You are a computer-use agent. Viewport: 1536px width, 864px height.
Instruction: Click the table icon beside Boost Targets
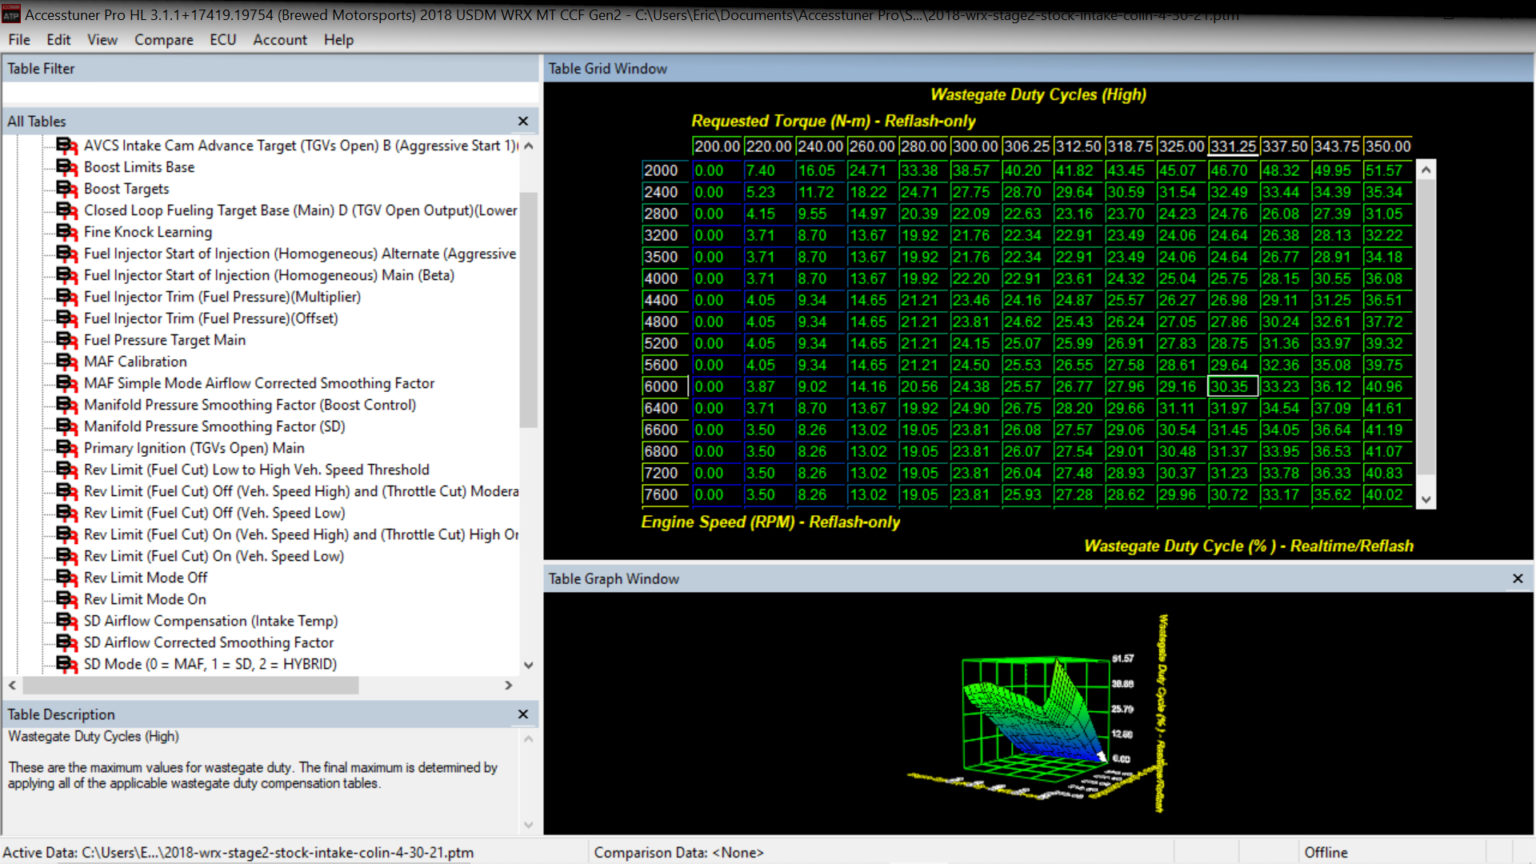click(66, 189)
